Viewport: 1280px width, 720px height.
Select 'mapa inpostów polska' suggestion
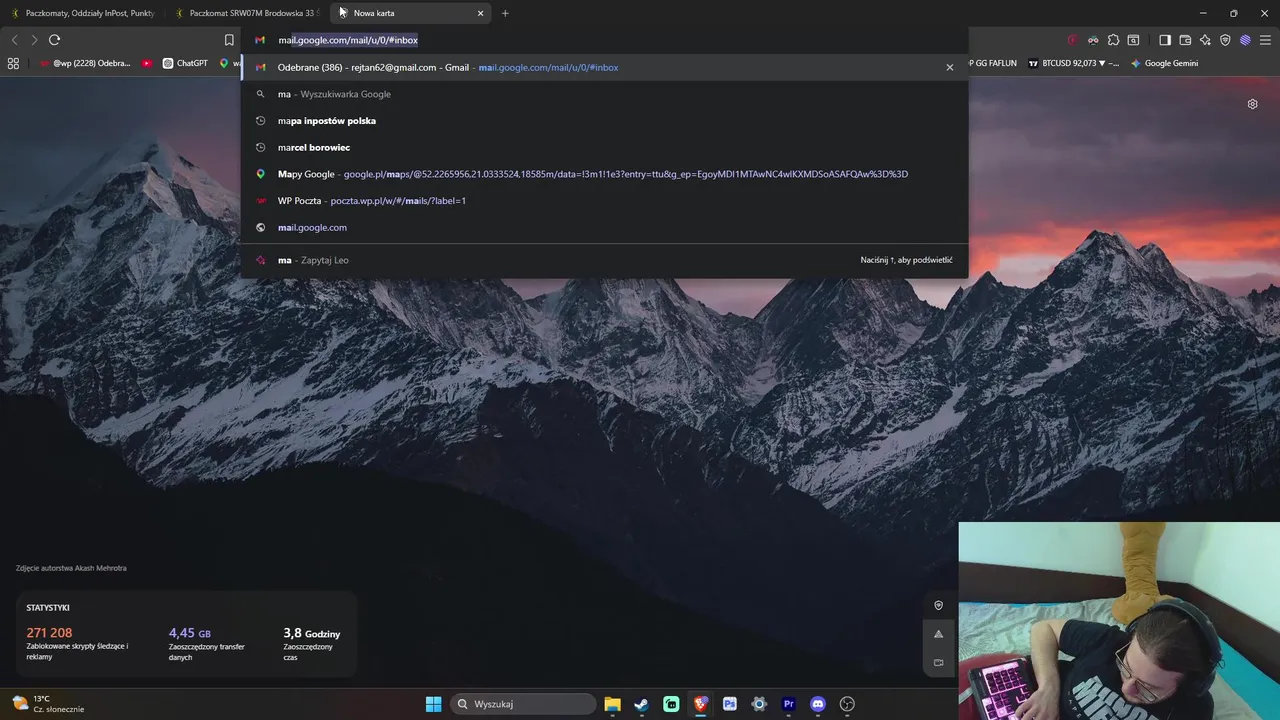(605, 121)
